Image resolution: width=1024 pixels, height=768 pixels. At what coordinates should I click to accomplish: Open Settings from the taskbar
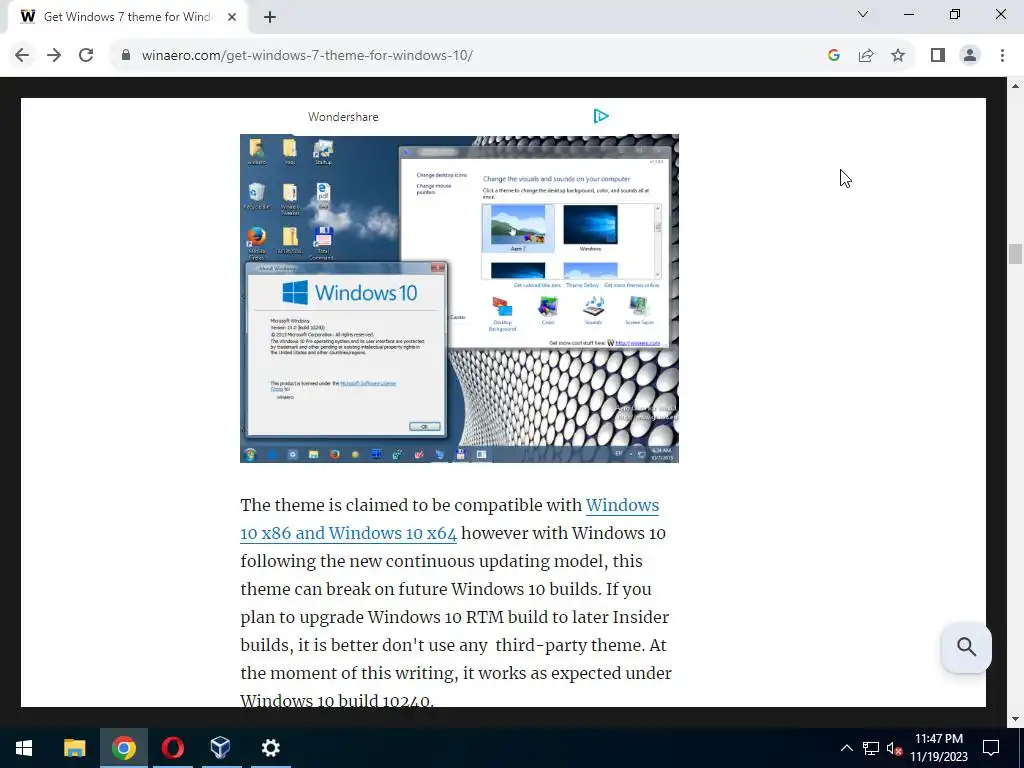pos(270,748)
